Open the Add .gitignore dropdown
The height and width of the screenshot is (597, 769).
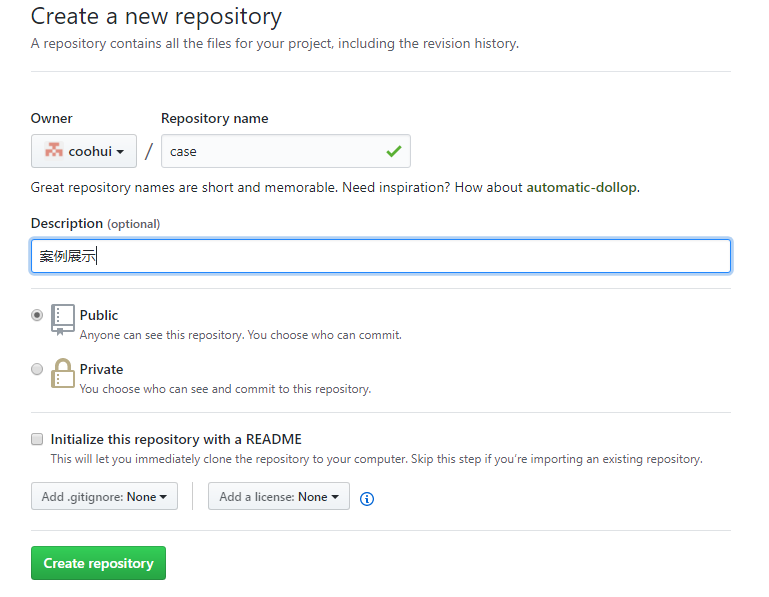point(104,496)
